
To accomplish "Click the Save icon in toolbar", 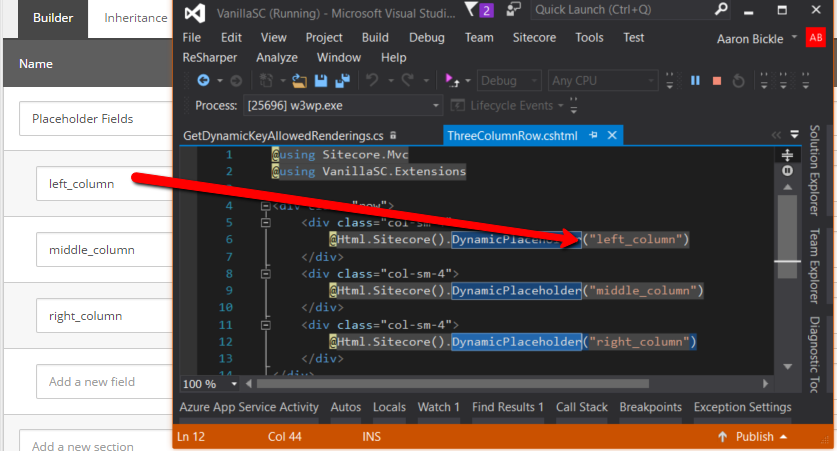I will [321, 81].
